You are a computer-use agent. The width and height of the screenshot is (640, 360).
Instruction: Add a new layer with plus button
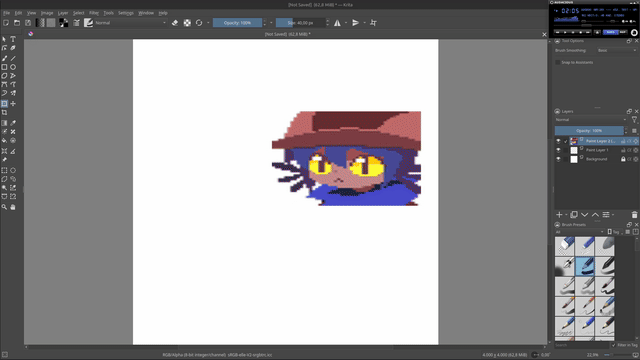559,215
